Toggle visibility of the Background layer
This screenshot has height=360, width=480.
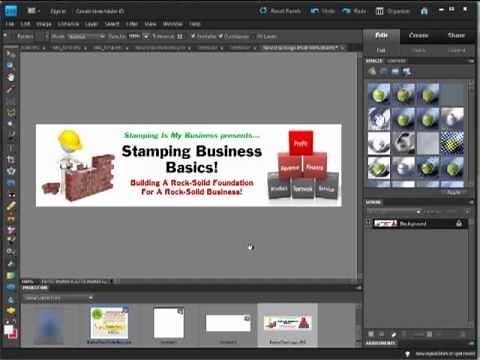(x=369, y=223)
